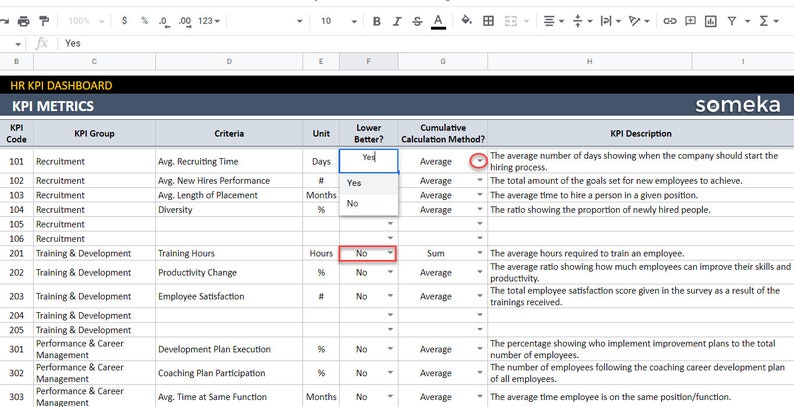794x407 pixels.
Task: Open Lower Better dropdown for KPI 105
Action: (x=390, y=224)
